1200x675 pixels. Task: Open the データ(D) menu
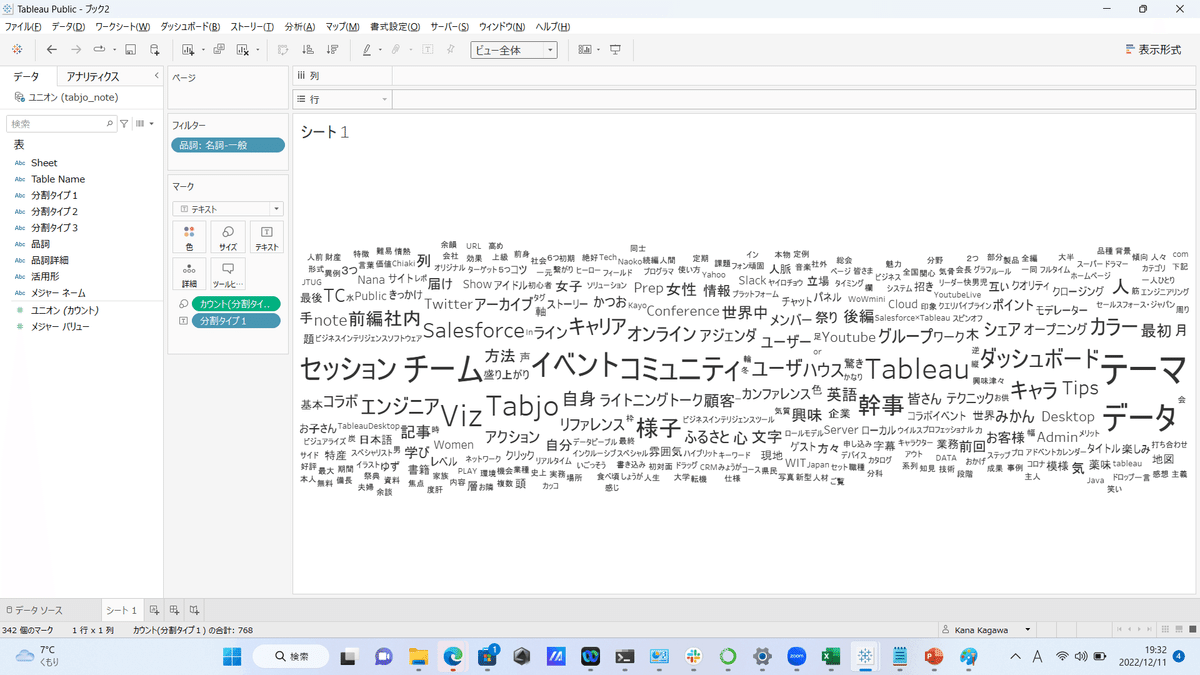click(67, 26)
